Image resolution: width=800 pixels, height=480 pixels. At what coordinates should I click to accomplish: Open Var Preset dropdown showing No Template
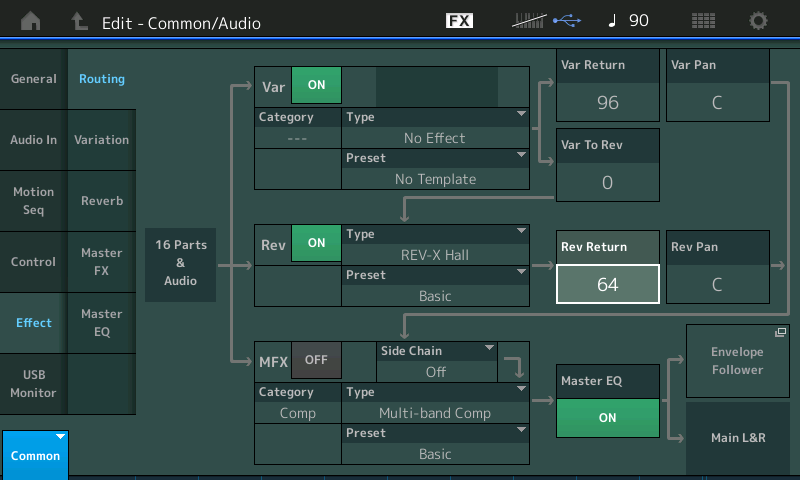tap(435, 169)
